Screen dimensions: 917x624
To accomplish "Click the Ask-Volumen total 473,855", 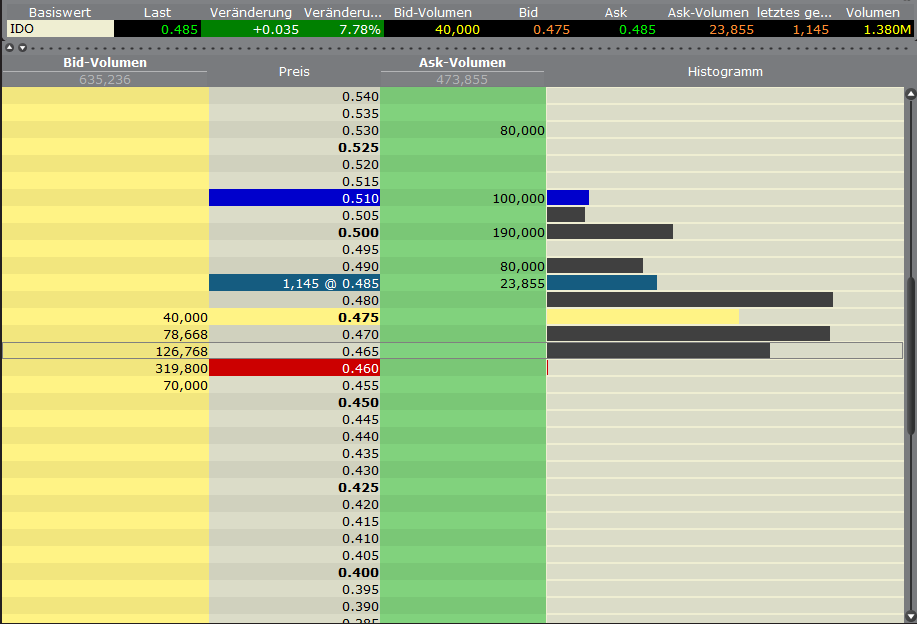I will point(461,80).
